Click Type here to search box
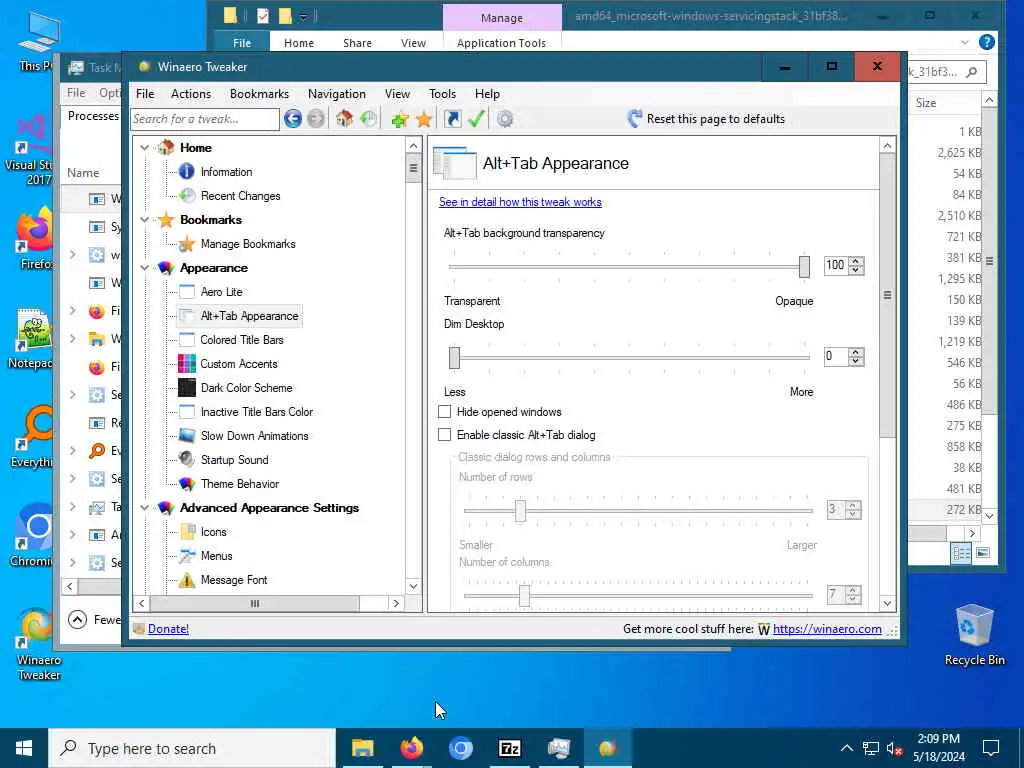1024x768 pixels. tap(193, 748)
